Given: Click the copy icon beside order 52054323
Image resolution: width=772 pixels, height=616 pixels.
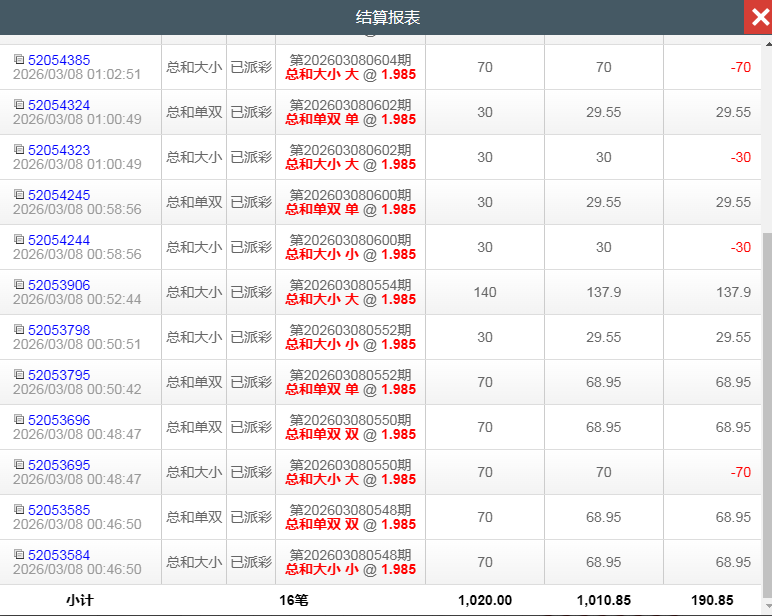Looking at the screenshot, I should (x=19, y=149).
